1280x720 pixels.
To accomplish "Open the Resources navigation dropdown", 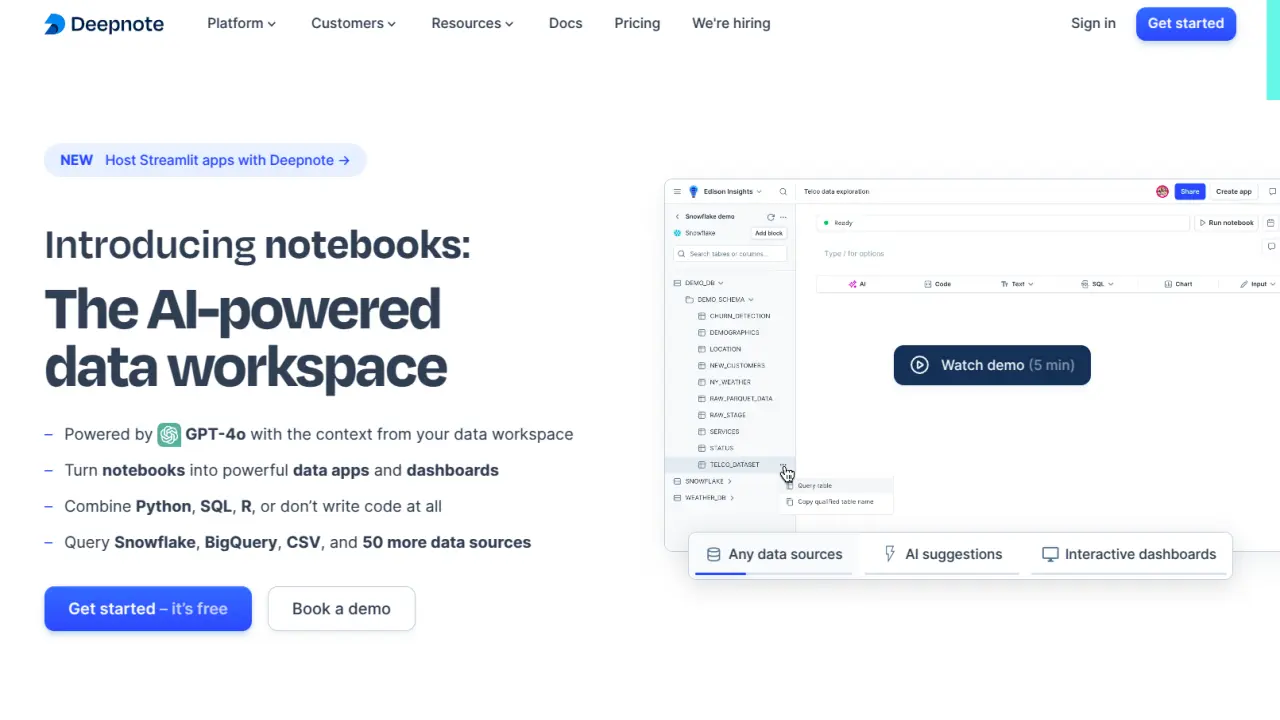I will pos(472,23).
